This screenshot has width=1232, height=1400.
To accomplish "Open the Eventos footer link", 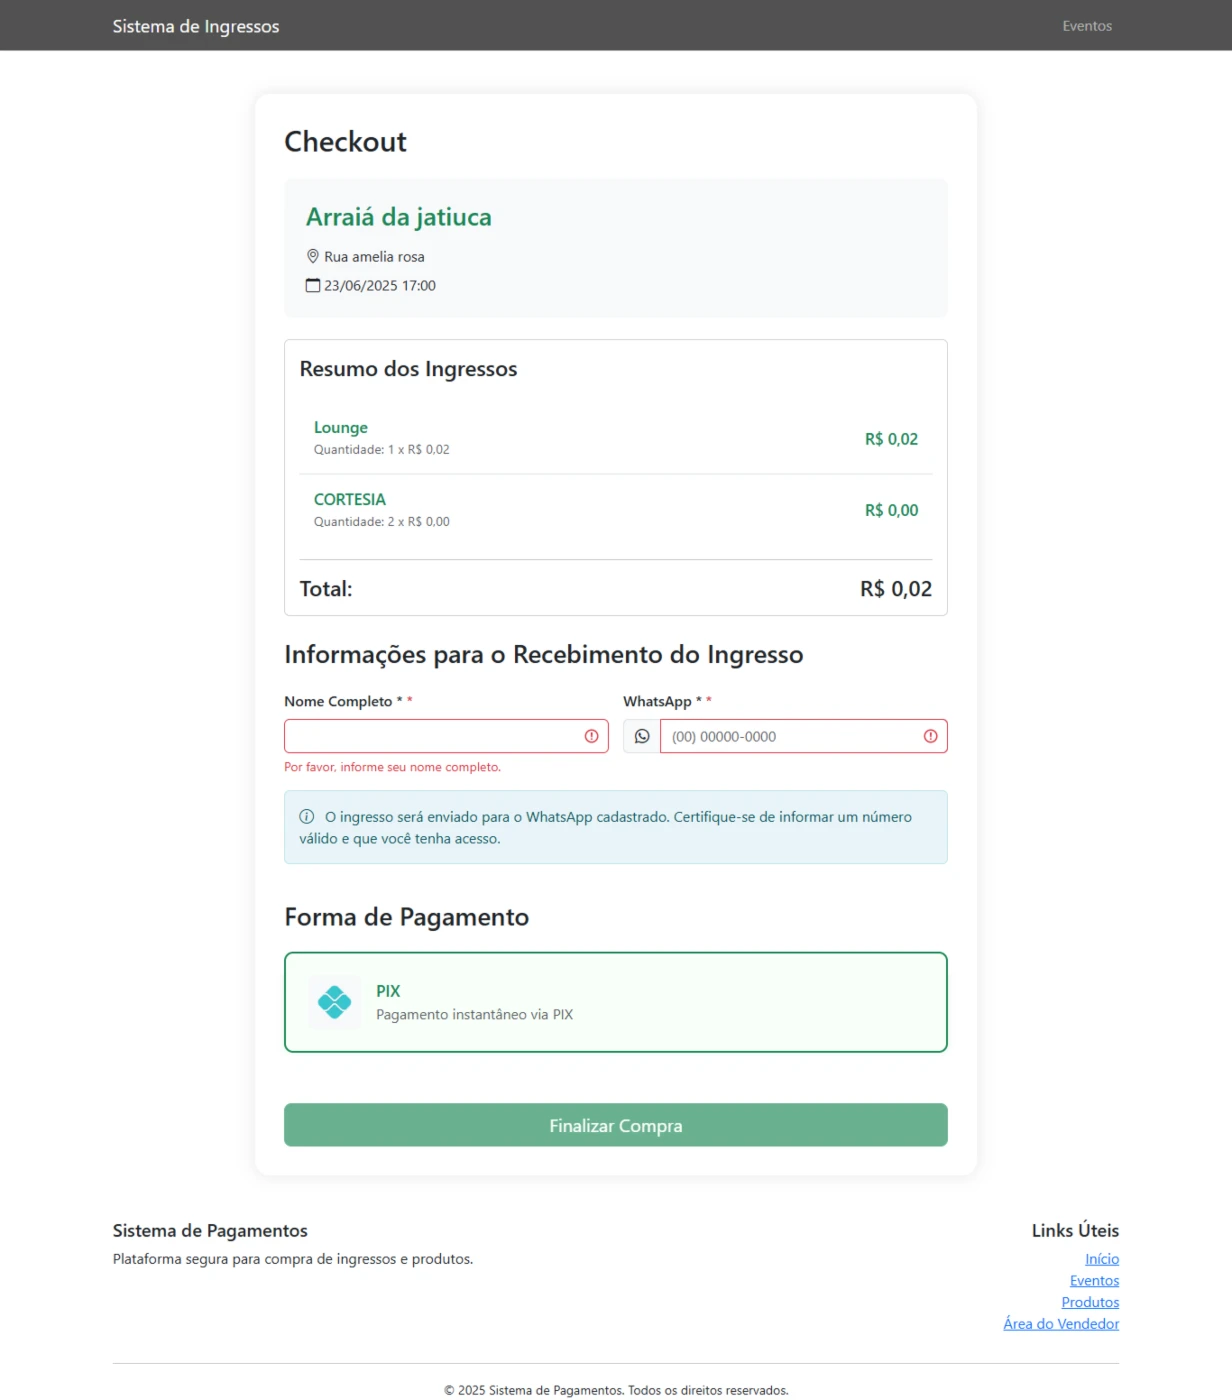I will point(1094,1281).
